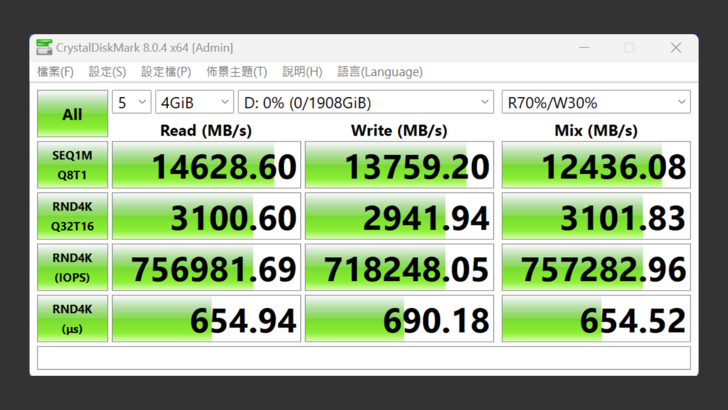Expand the R70%/W30% mix ratio dropdown
The image size is (728, 410).
pyautogui.click(x=595, y=102)
